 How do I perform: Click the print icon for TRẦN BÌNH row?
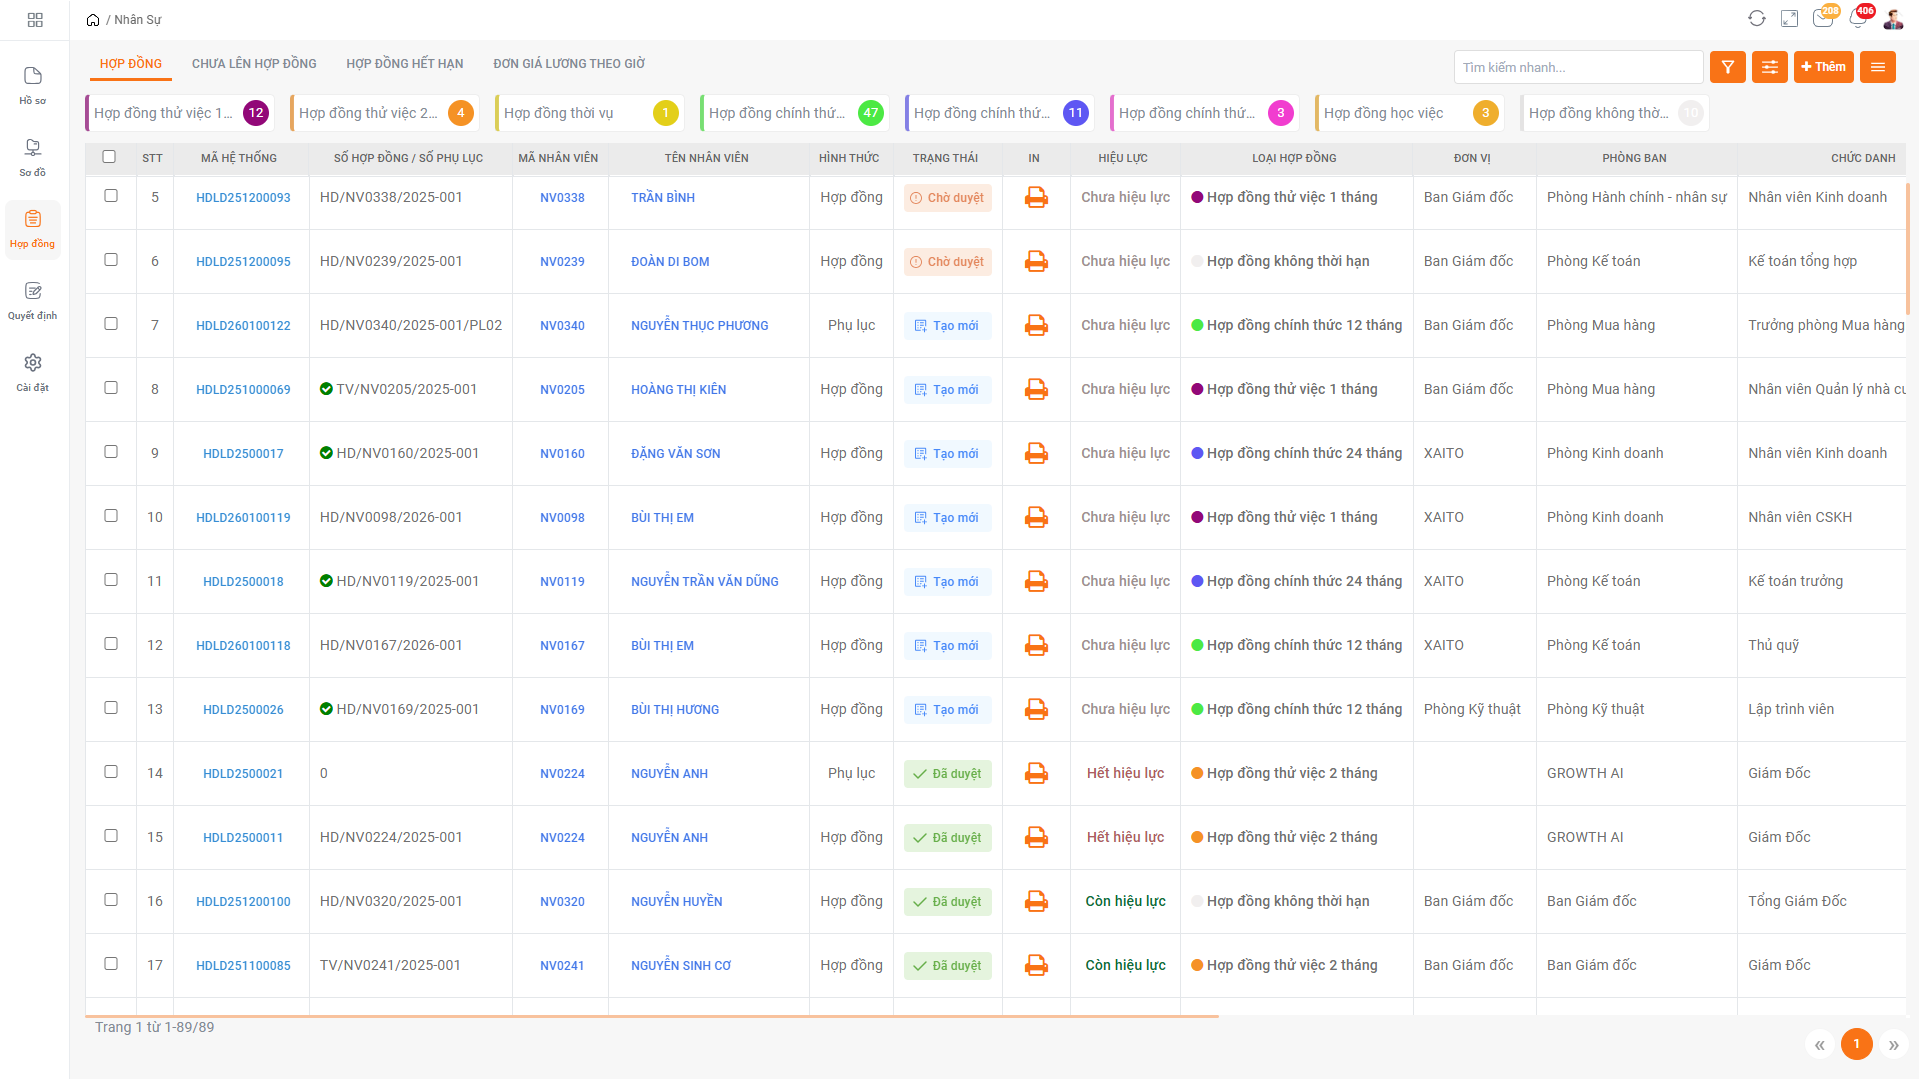[1036, 198]
